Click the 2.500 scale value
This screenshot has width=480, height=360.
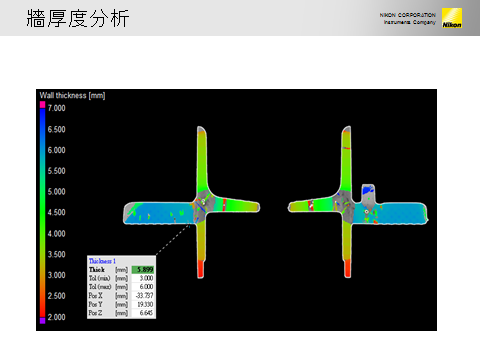pyautogui.click(x=56, y=296)
